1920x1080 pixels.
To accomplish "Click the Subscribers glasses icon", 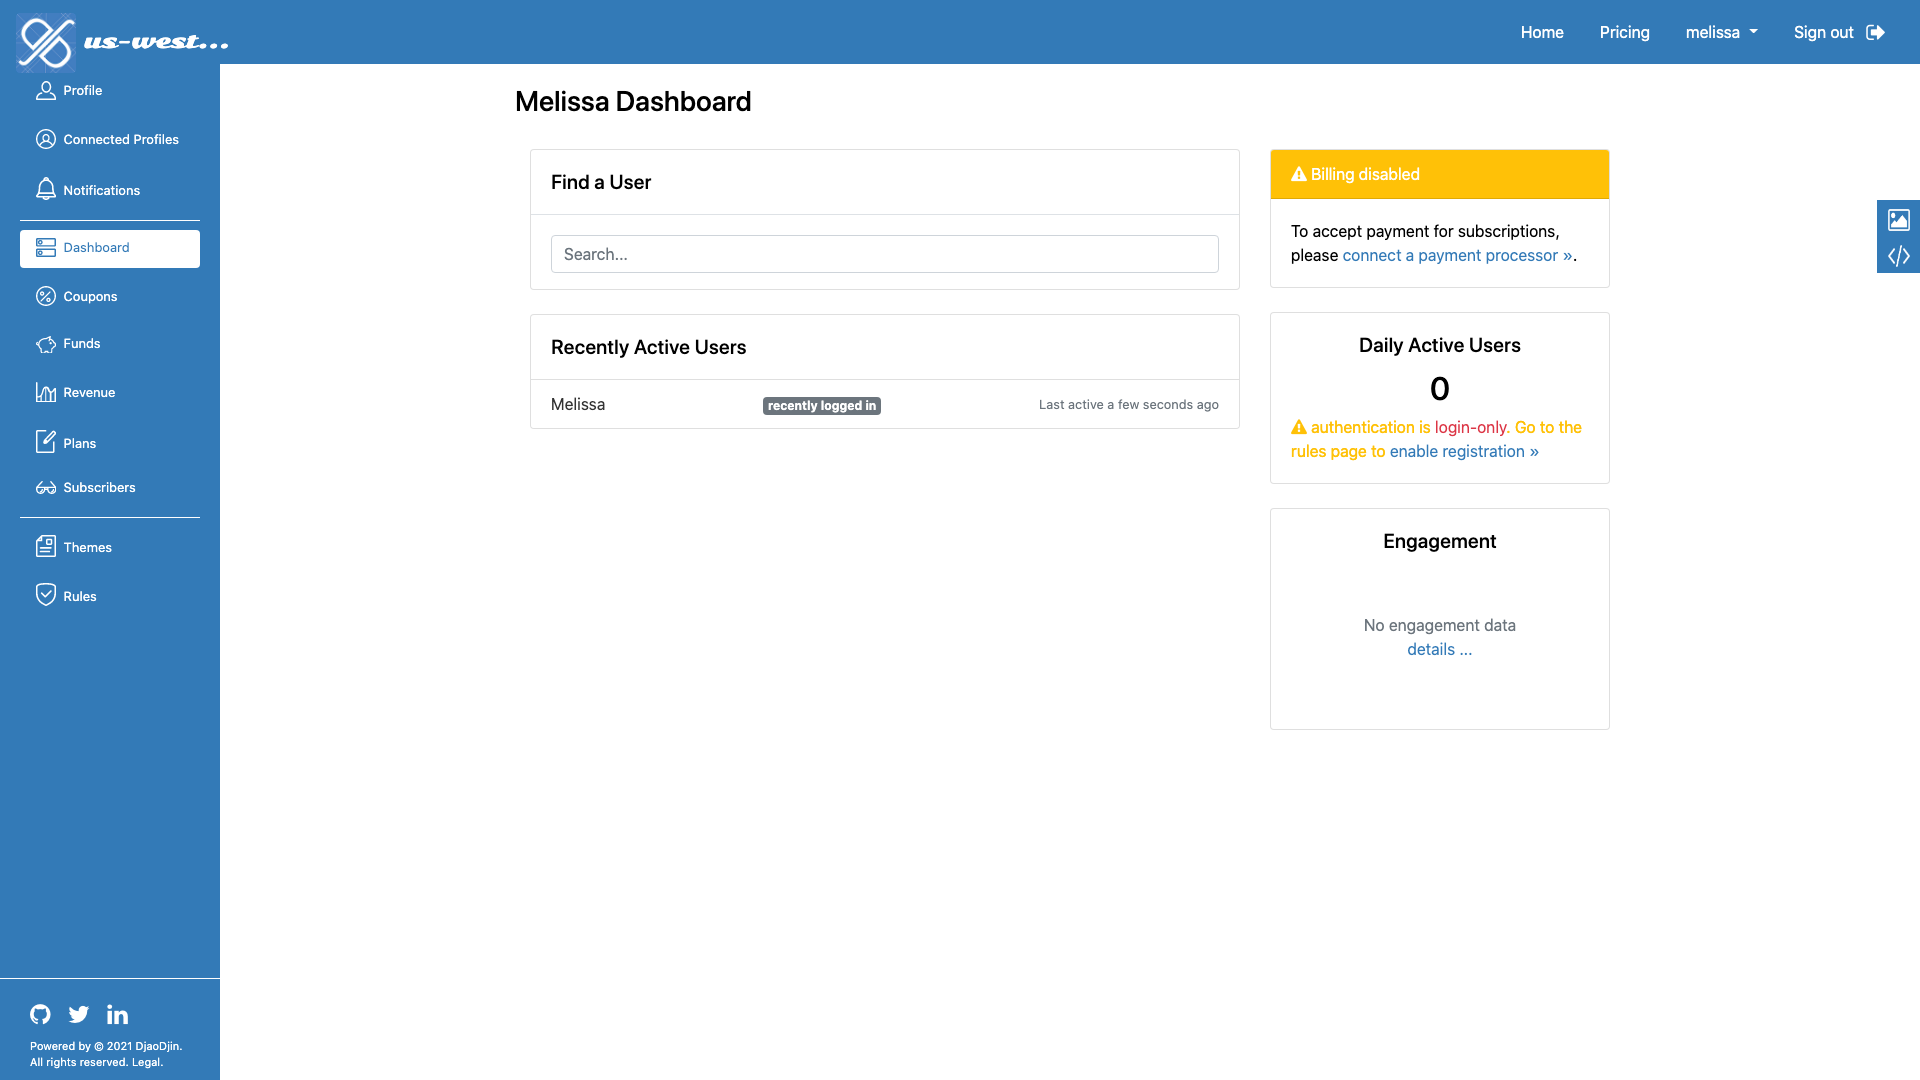I will pos(46,488).
